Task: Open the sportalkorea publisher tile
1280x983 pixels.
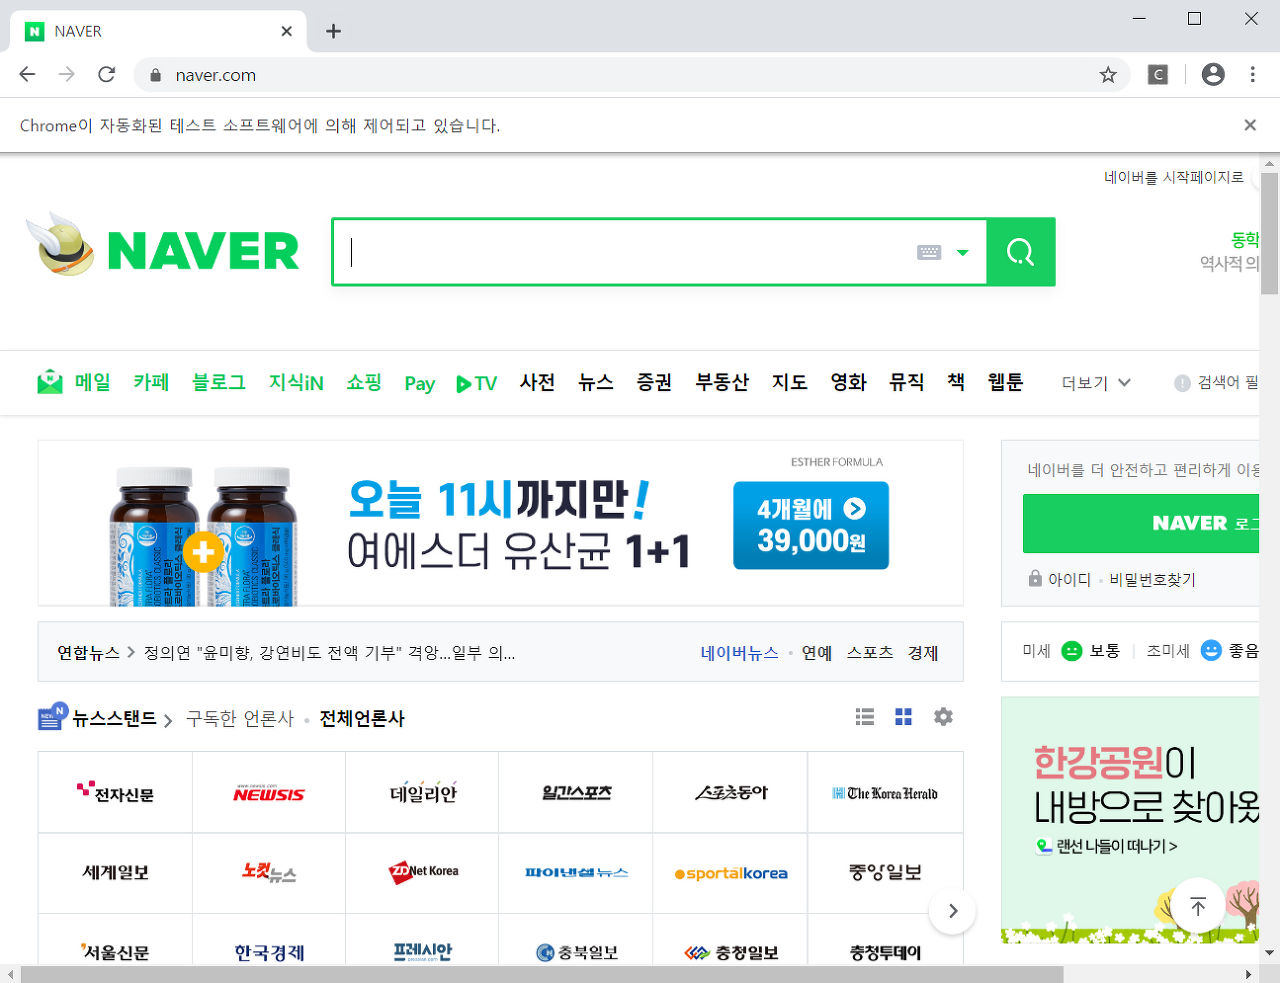Action: click(x=730, y=873)
